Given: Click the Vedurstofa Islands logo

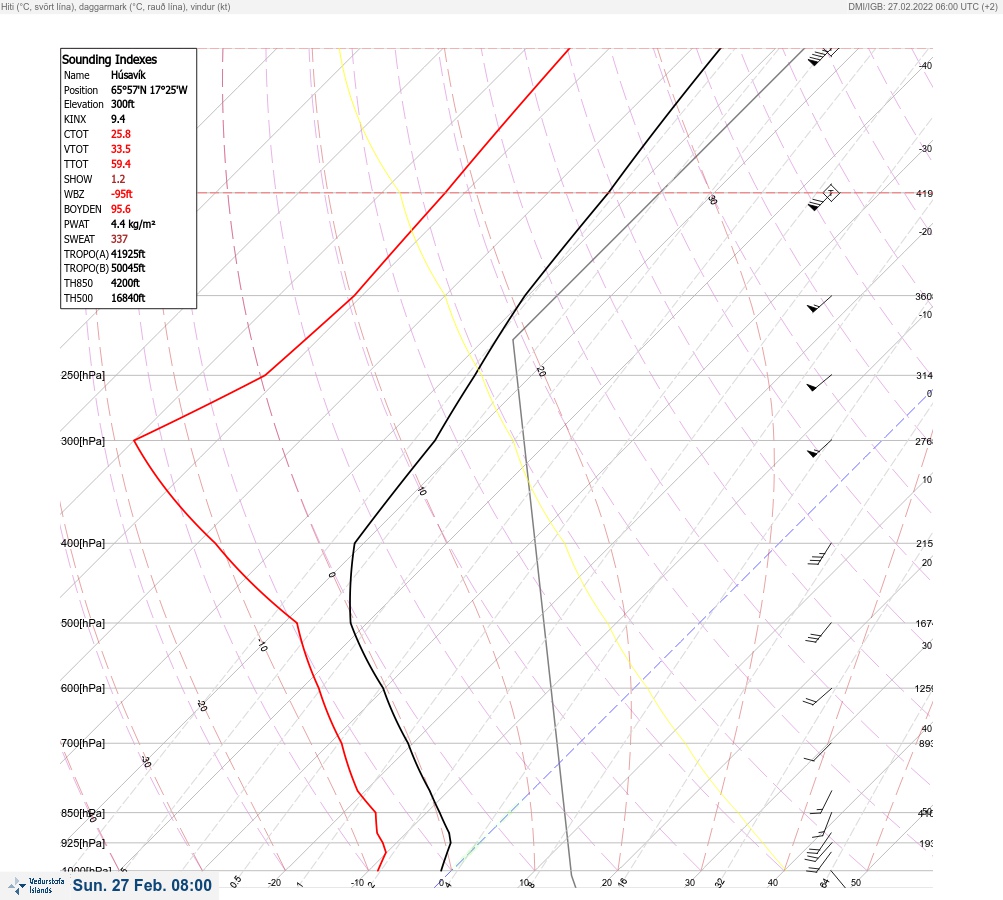Looking at the screenshot, I should click(36, 886).
